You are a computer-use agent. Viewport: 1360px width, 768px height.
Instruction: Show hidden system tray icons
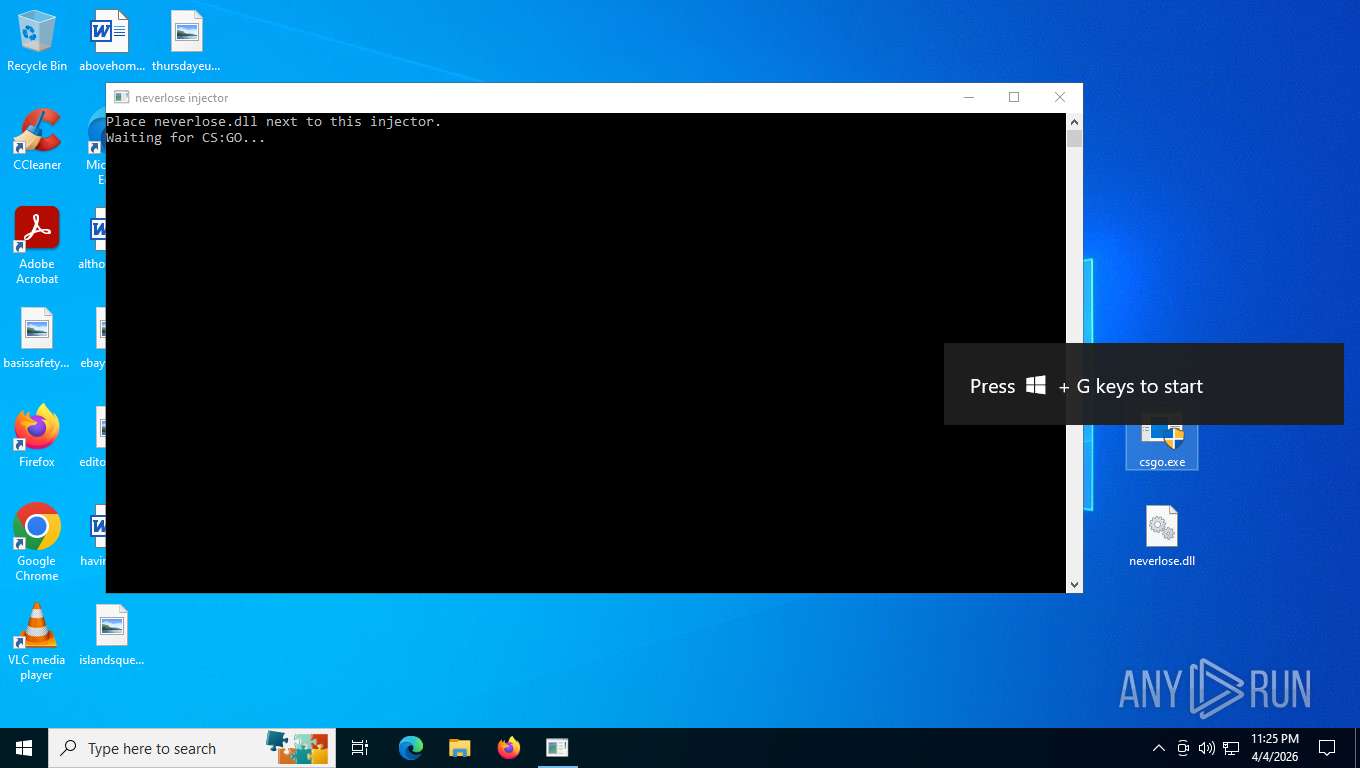tap(1159, 748)
